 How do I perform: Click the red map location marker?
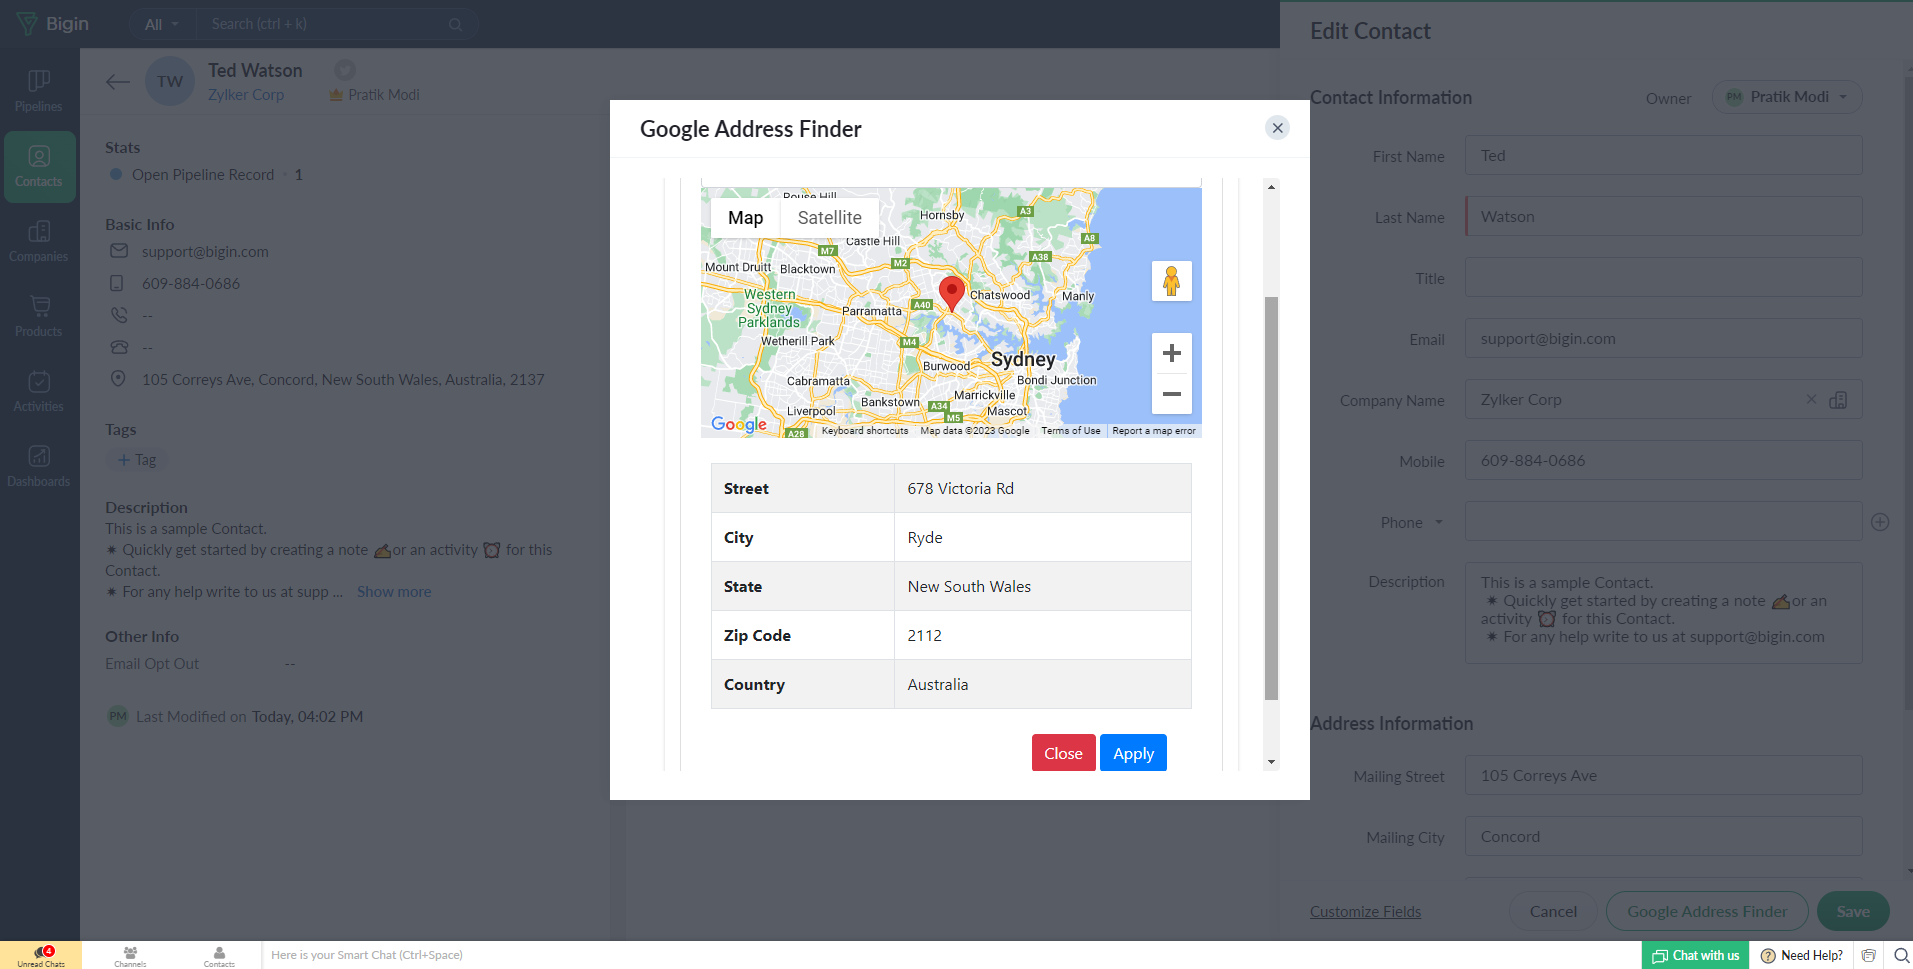point(952,294)
